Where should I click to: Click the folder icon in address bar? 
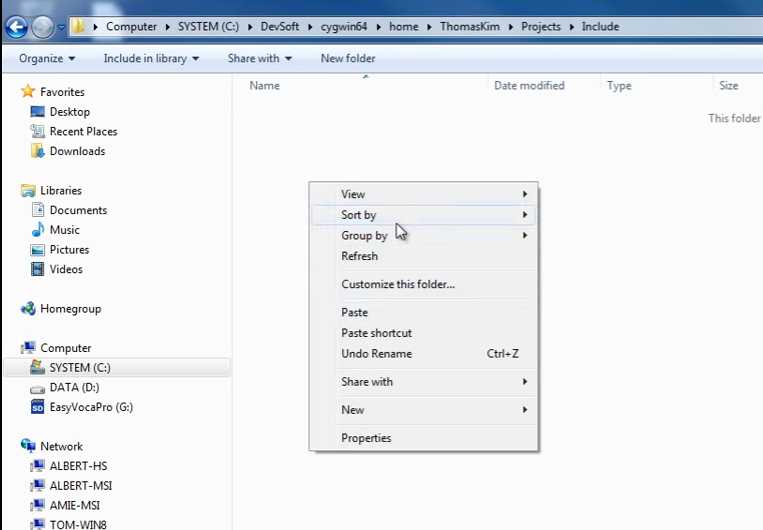click(x=78, y=26)
